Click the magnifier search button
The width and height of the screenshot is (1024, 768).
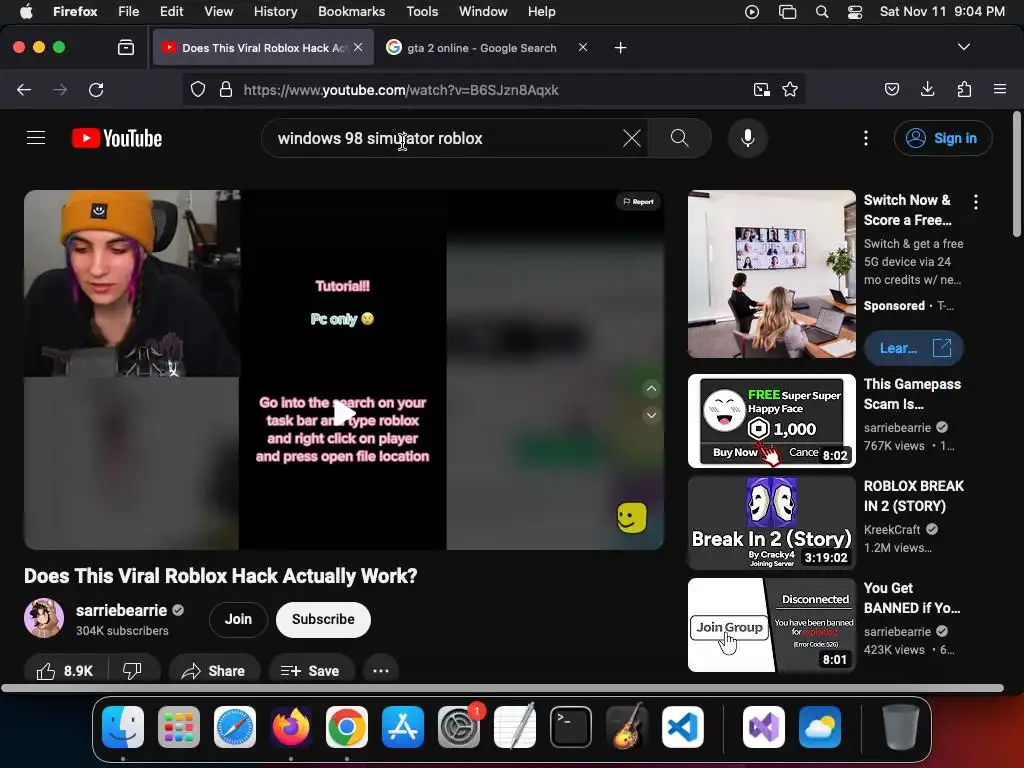(680, 138)
